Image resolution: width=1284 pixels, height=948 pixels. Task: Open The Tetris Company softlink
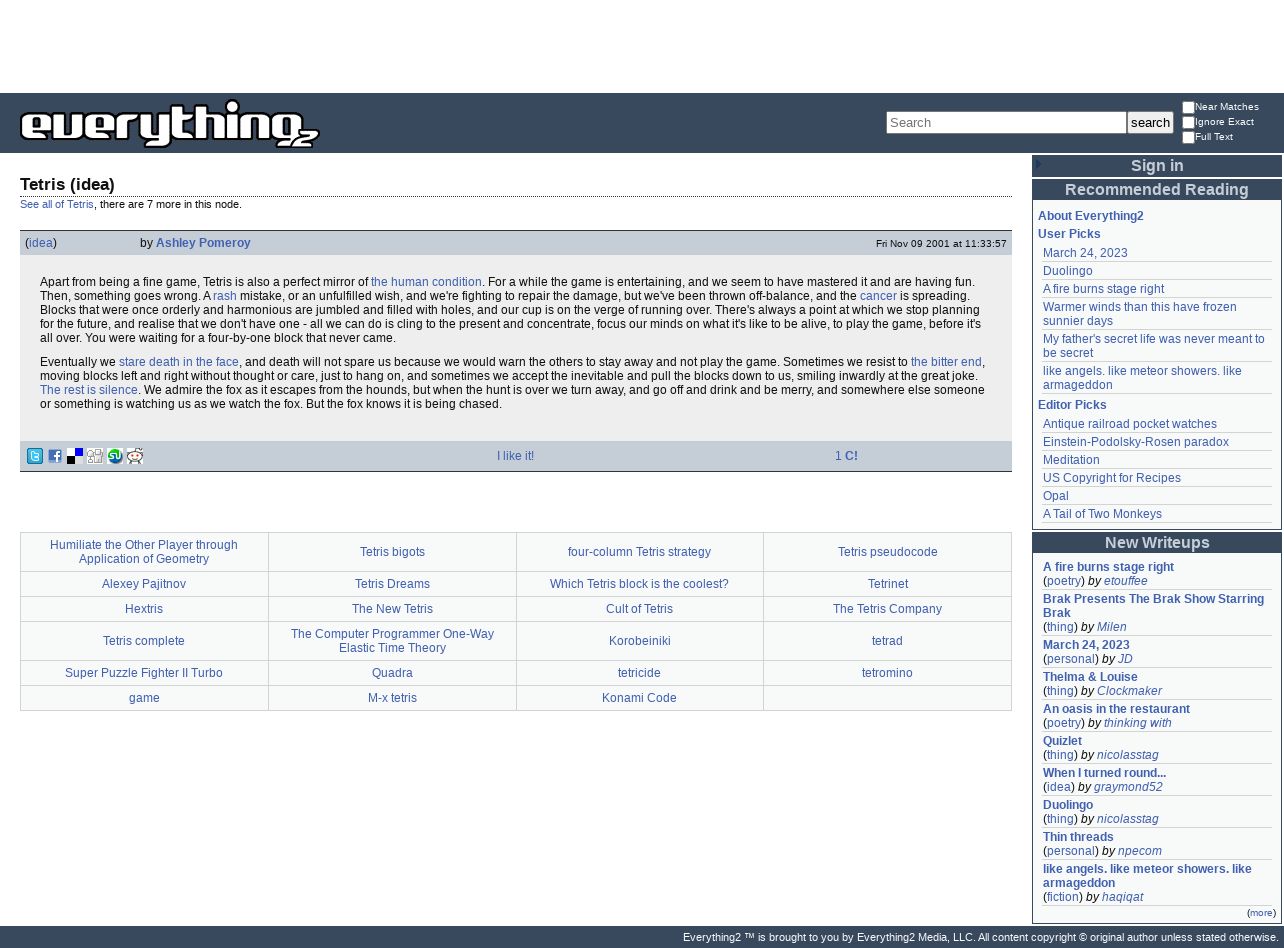tap(887, 609)
